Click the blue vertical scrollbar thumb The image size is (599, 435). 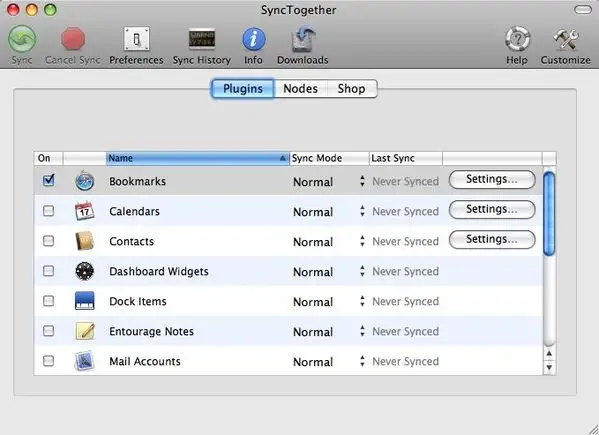[549, 214]
